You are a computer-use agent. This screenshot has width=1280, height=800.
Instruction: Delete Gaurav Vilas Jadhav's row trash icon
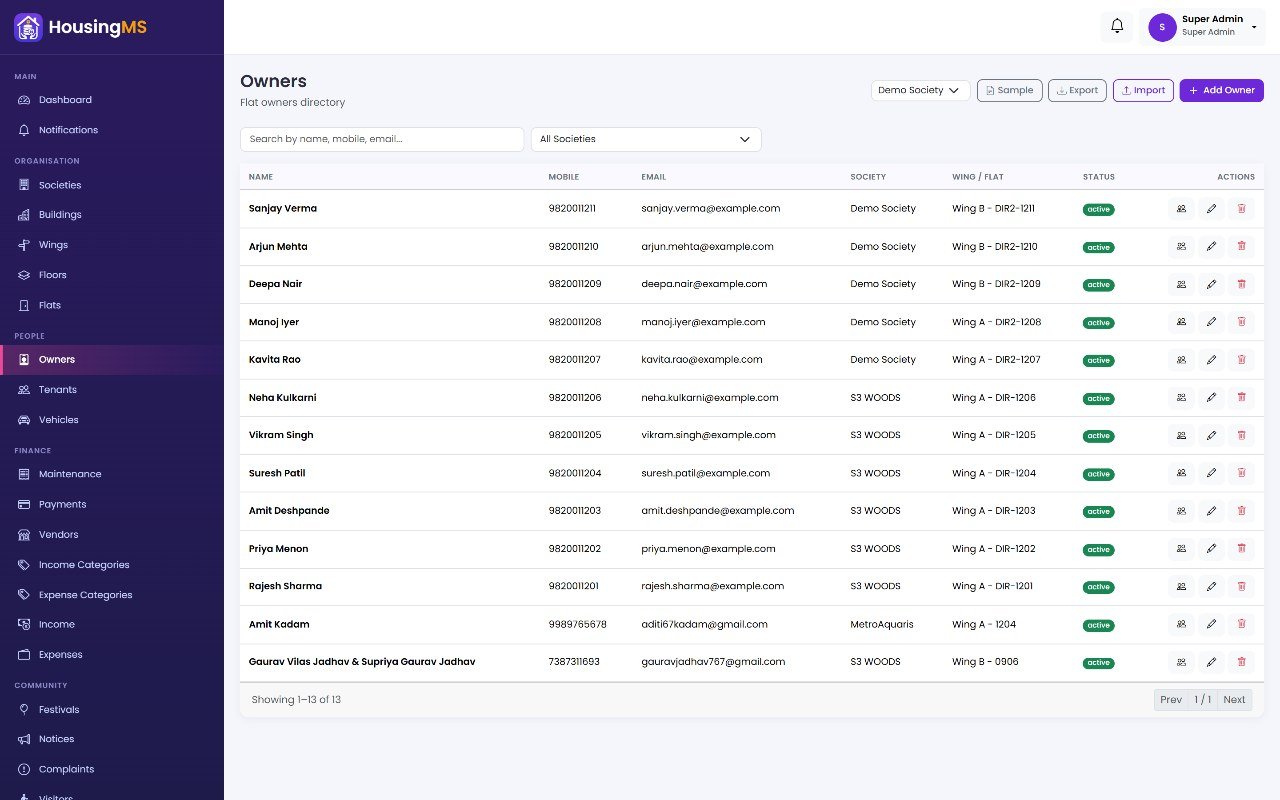pyautogui.click(x=1241, y=662)
